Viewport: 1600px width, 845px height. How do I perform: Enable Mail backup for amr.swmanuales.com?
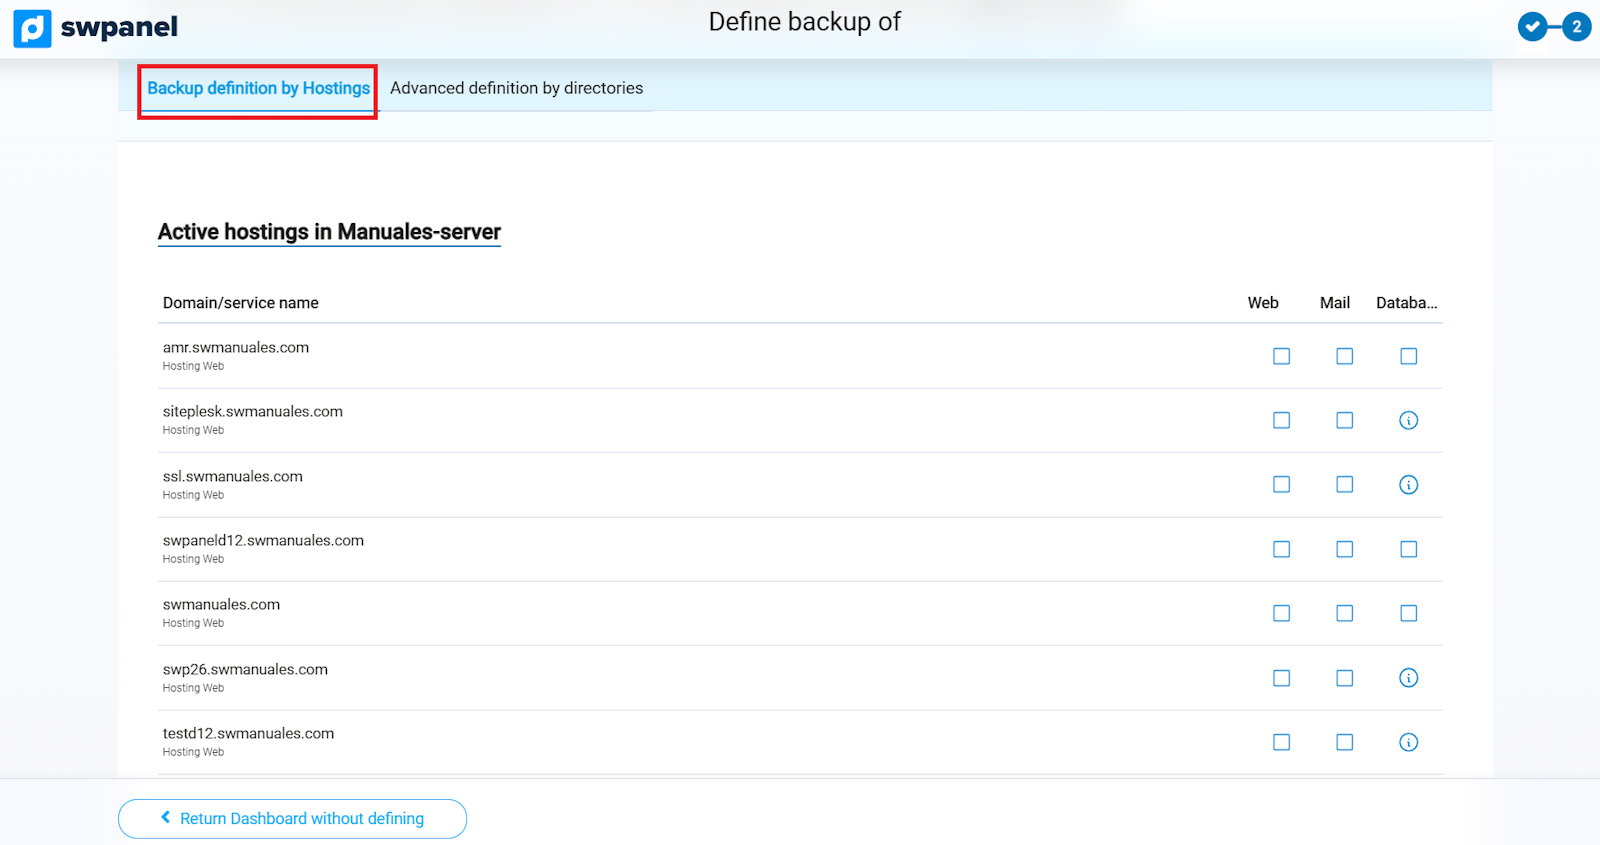click(x=1344, y=356)
